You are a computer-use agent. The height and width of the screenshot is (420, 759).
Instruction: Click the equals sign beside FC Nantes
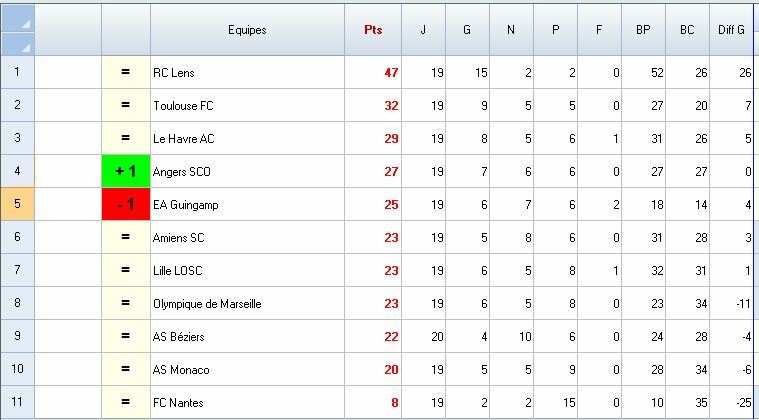tap(126, 403)
